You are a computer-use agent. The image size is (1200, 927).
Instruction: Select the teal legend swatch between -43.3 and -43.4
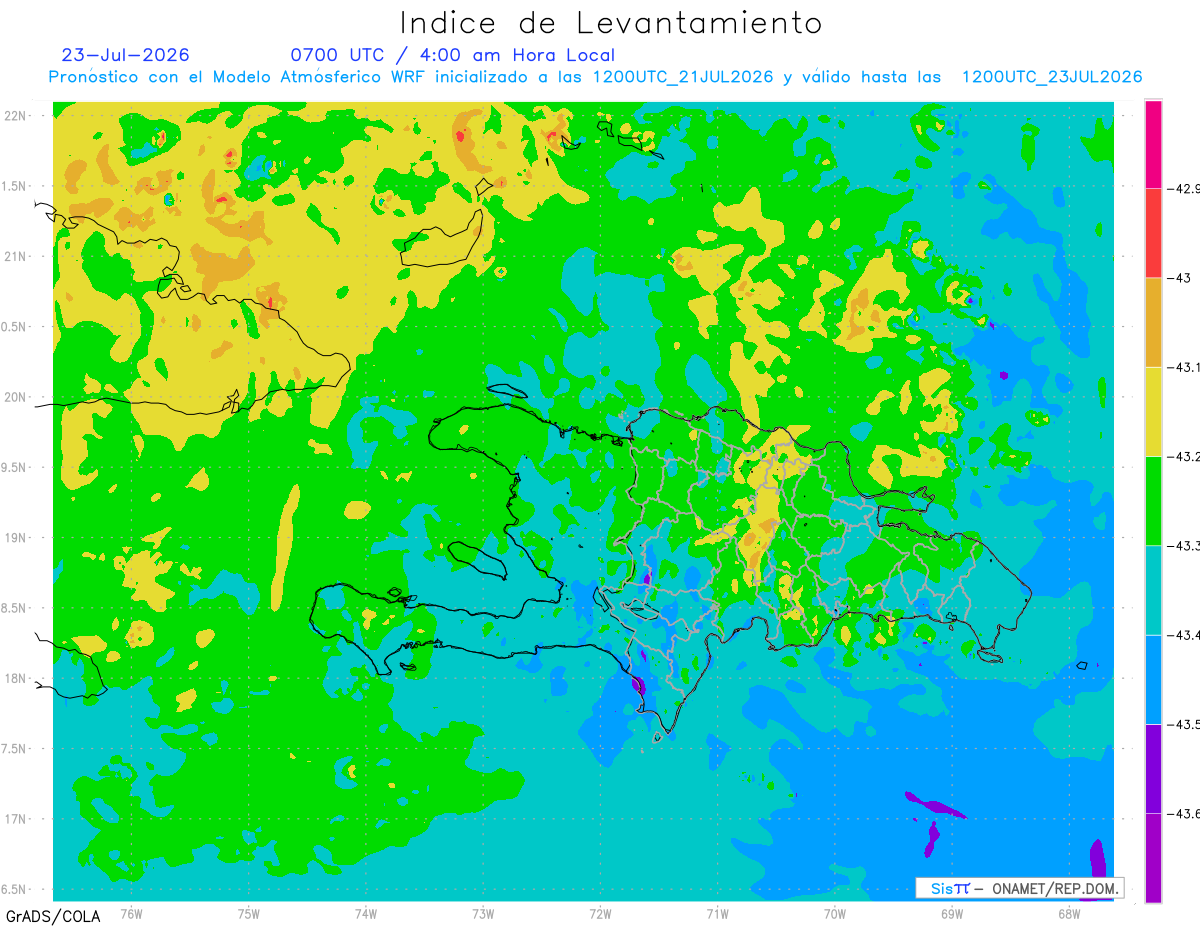tap(1153, 590)
